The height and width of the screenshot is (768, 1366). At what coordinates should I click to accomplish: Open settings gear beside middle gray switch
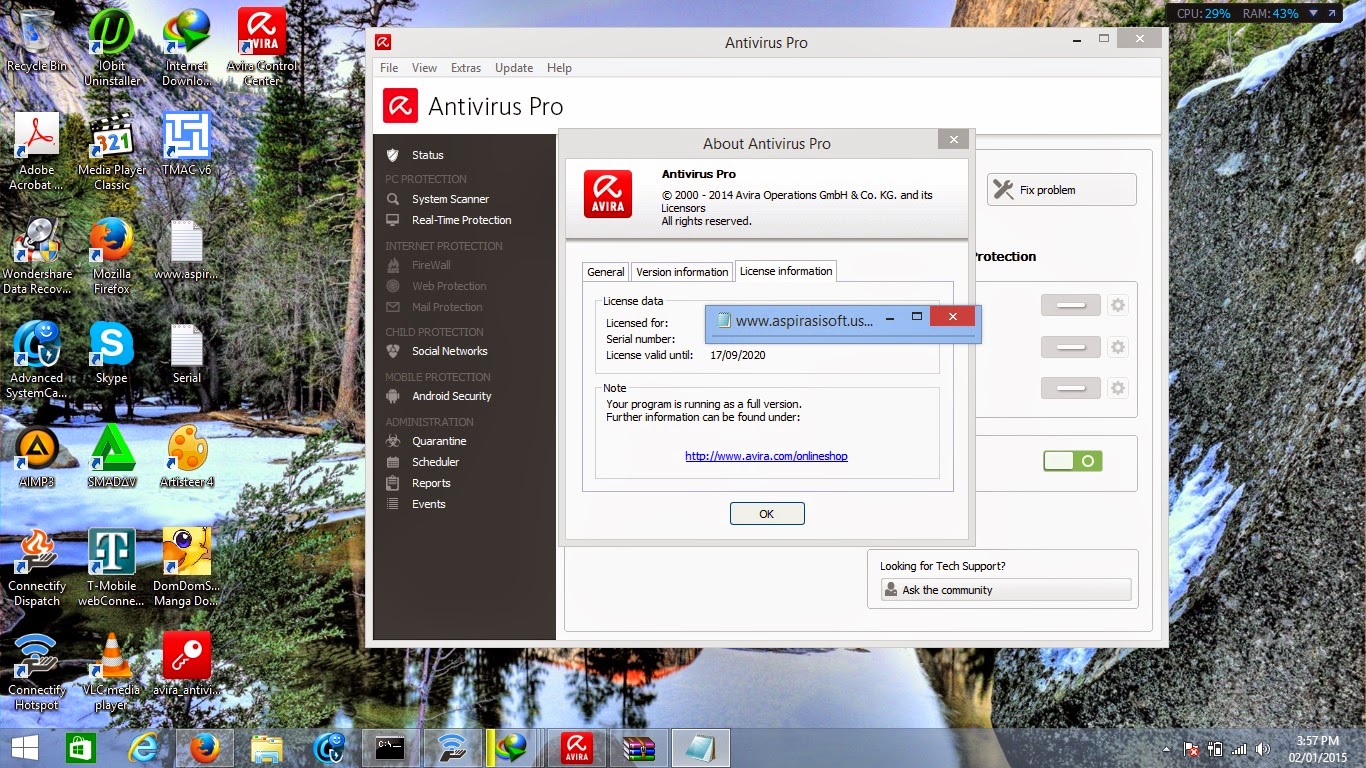(x=1118, y=347)
